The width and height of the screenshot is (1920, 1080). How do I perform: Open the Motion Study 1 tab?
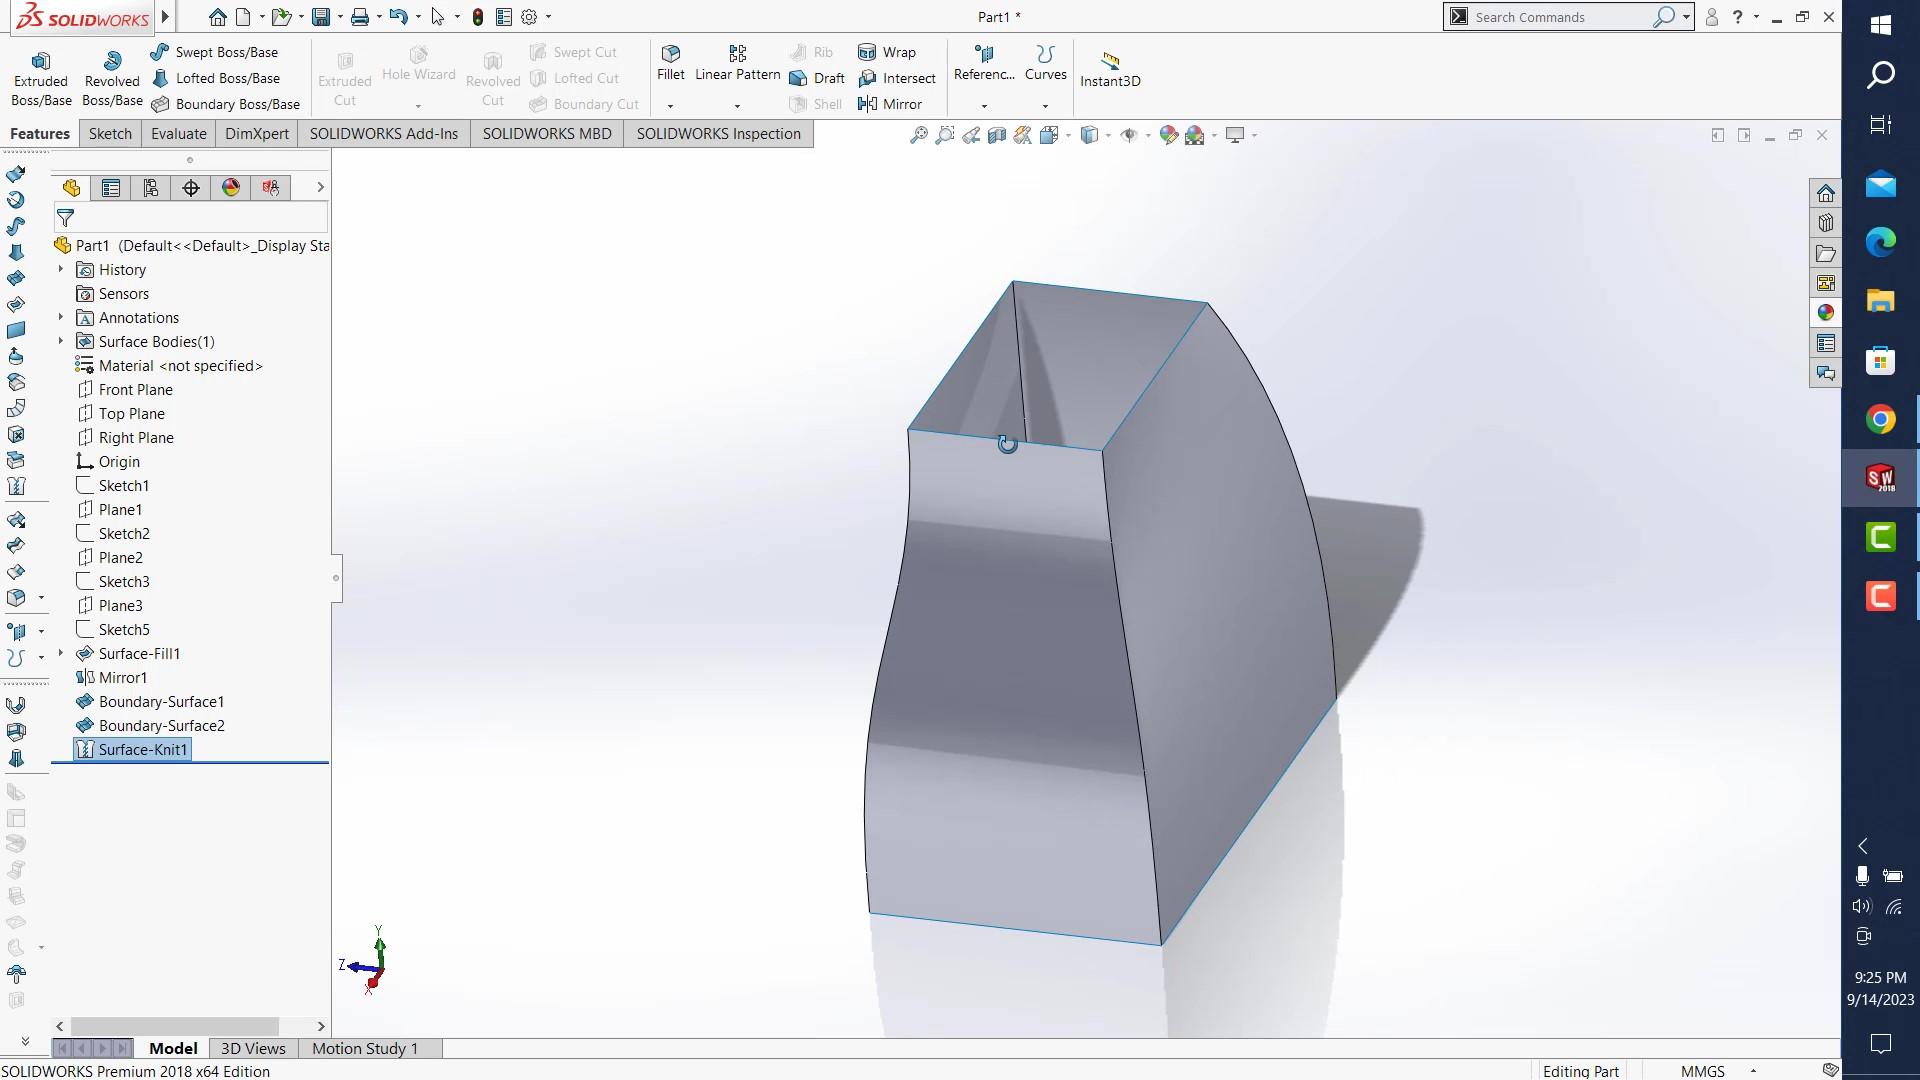(x=364, y=1048)
